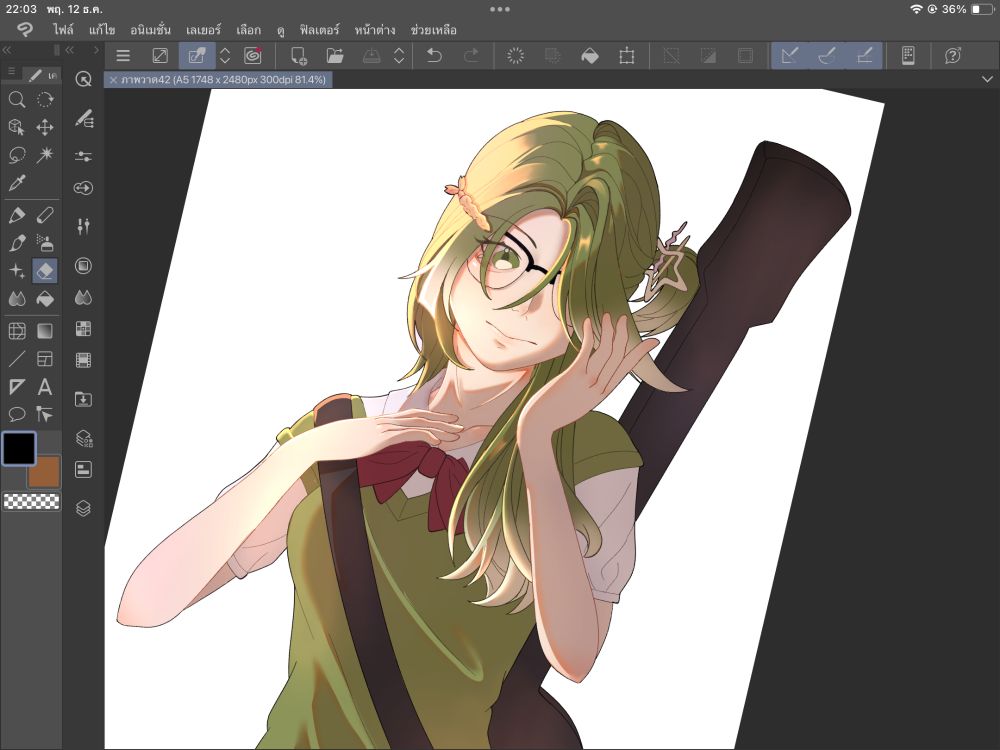Open the Color Slider palette
The height and width of the screenshot is (750, 1000).
84,226
